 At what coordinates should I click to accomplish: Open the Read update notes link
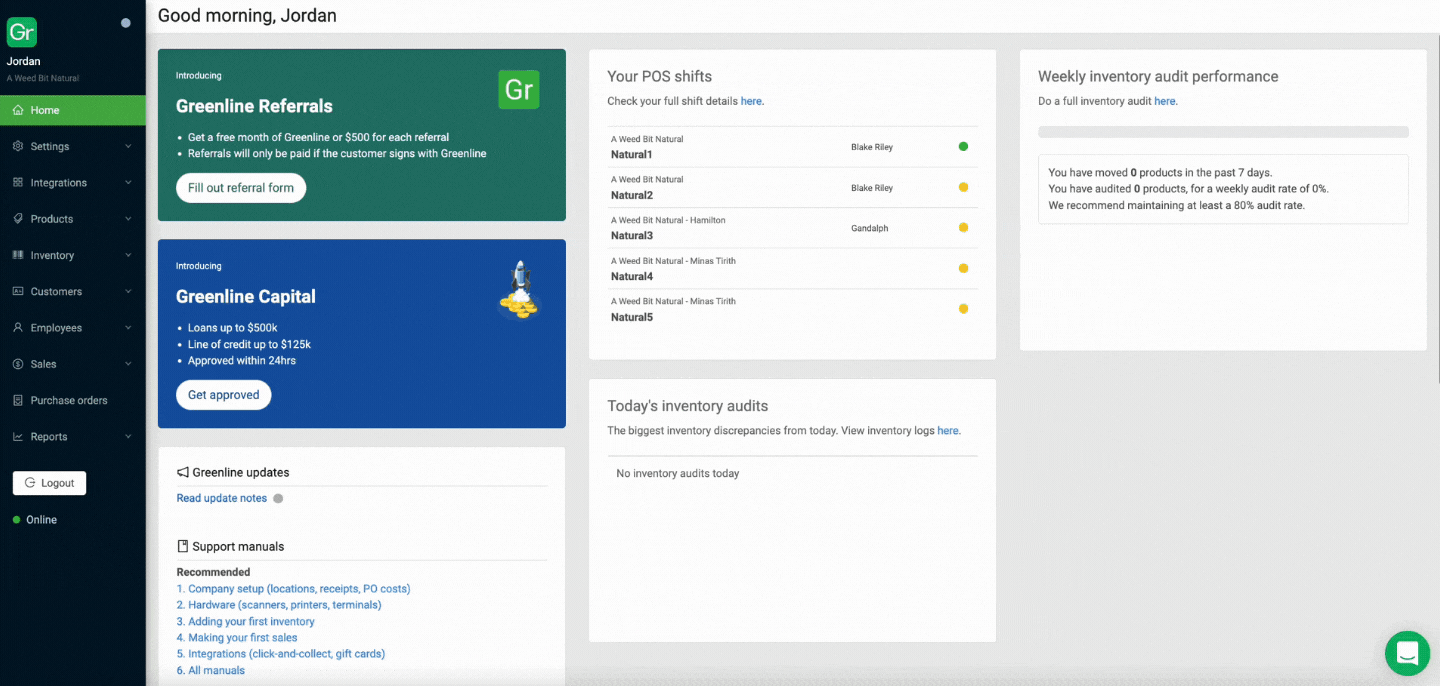(x=221, y=498)
